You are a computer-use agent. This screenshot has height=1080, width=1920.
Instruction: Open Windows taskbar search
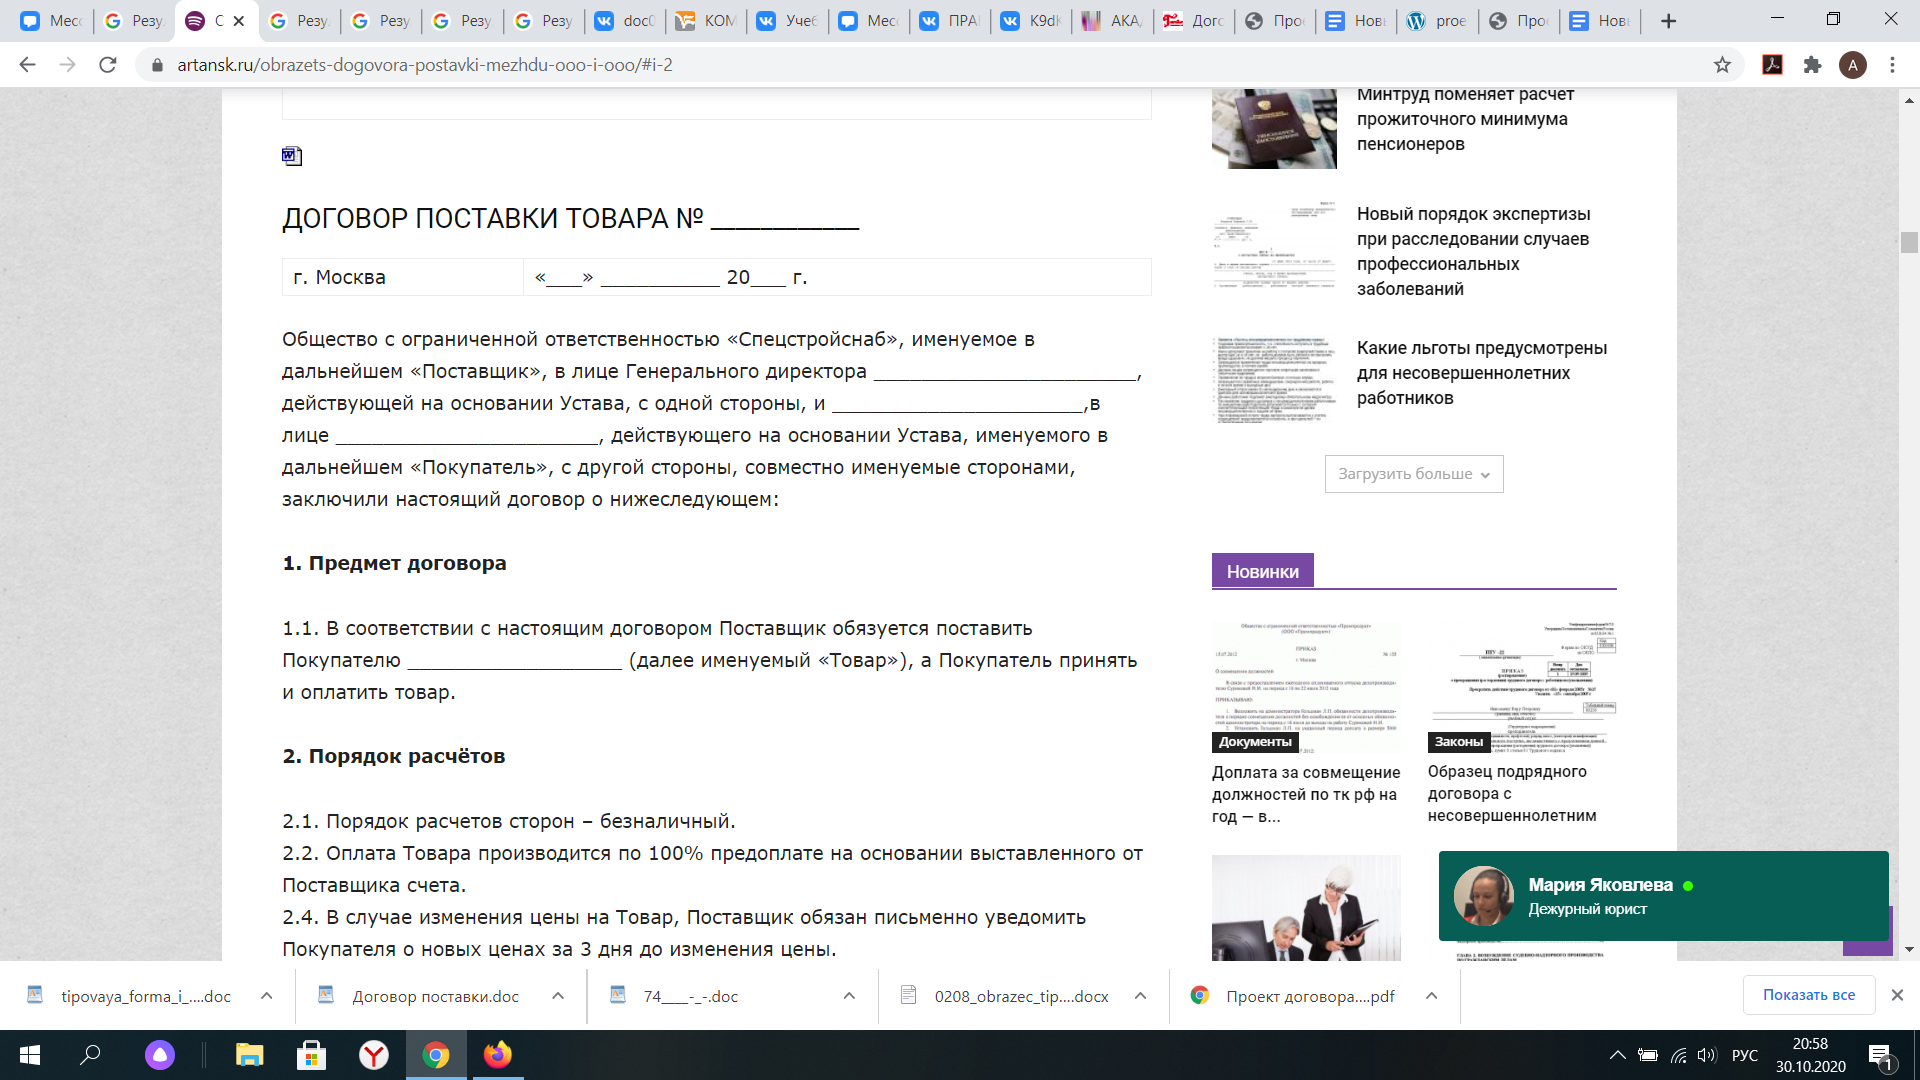90,1055
